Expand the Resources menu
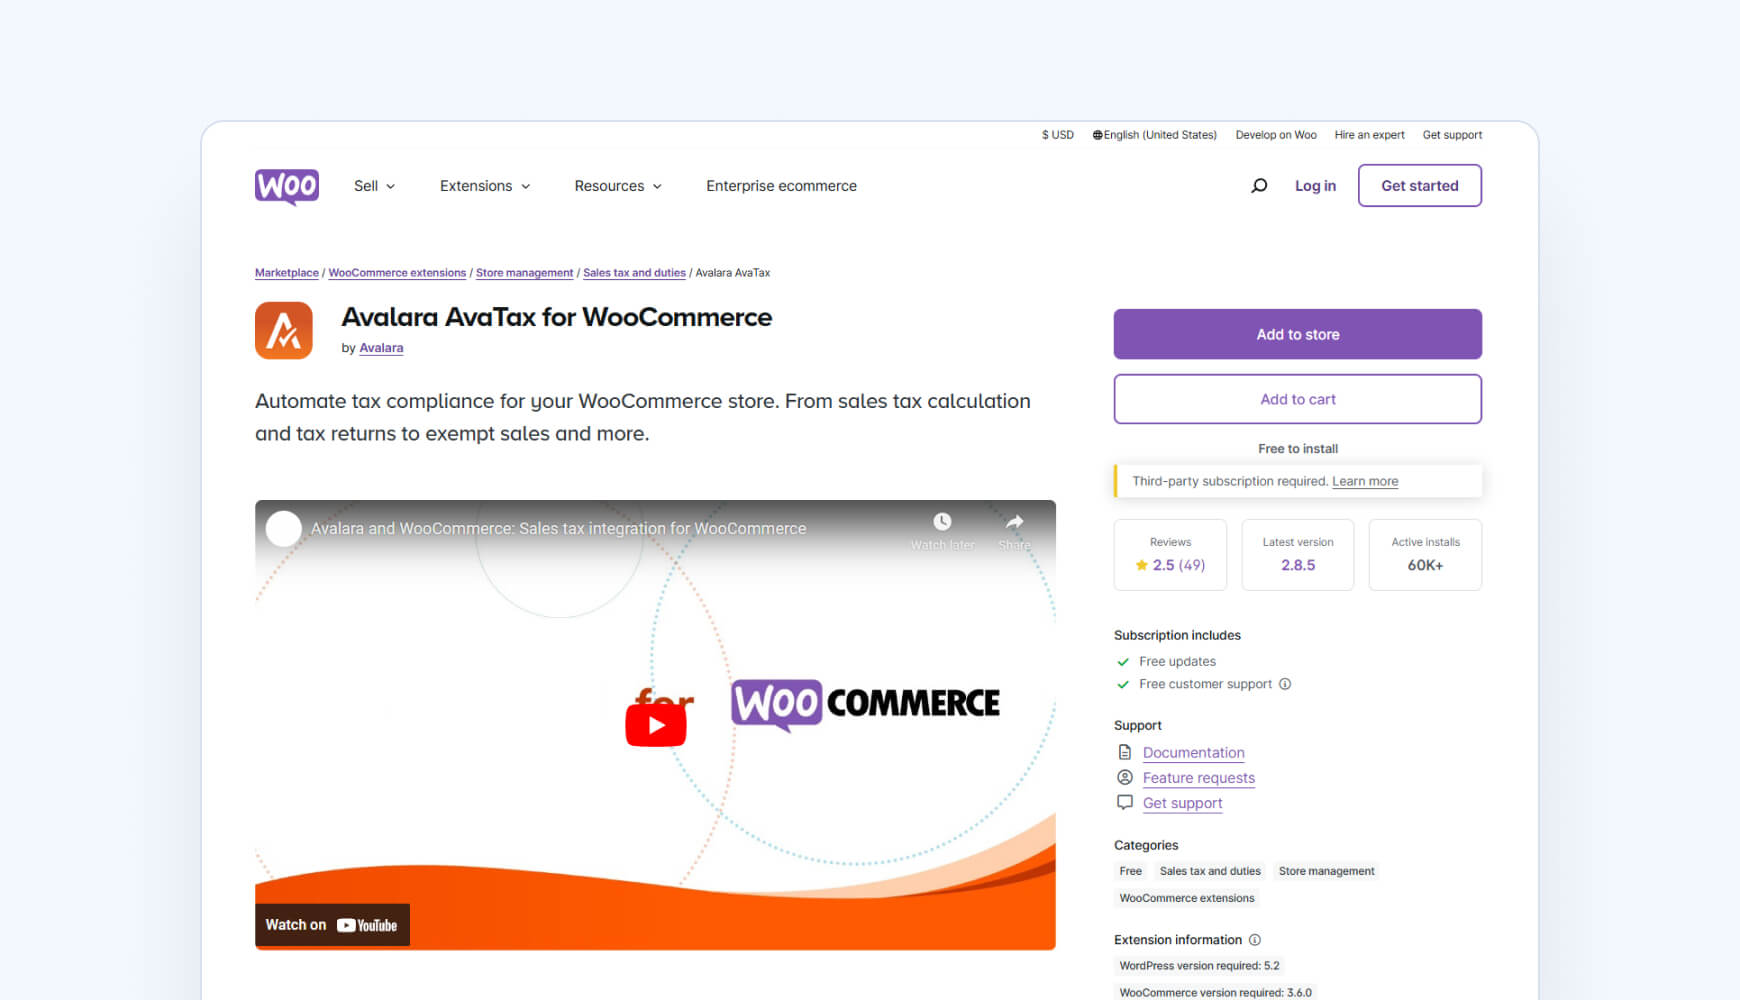The width and height of the screenshot is (1740, 1000). point(618,186)
